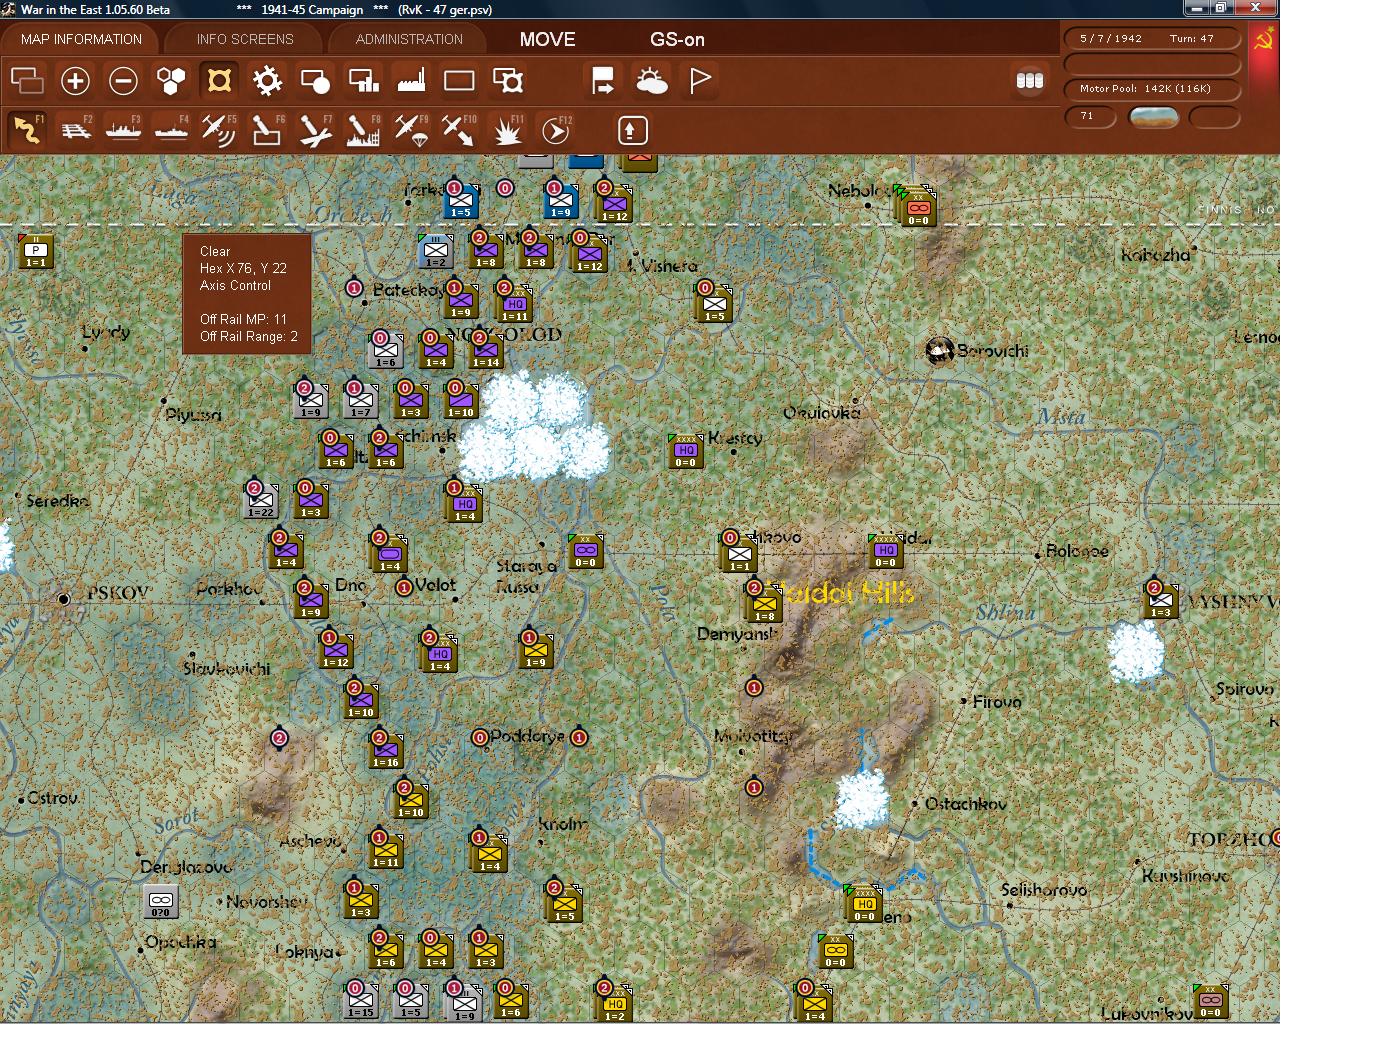The image size is (1383, 1037).
Task: Click the 71 value box
Action: [x=1091, y=117]
